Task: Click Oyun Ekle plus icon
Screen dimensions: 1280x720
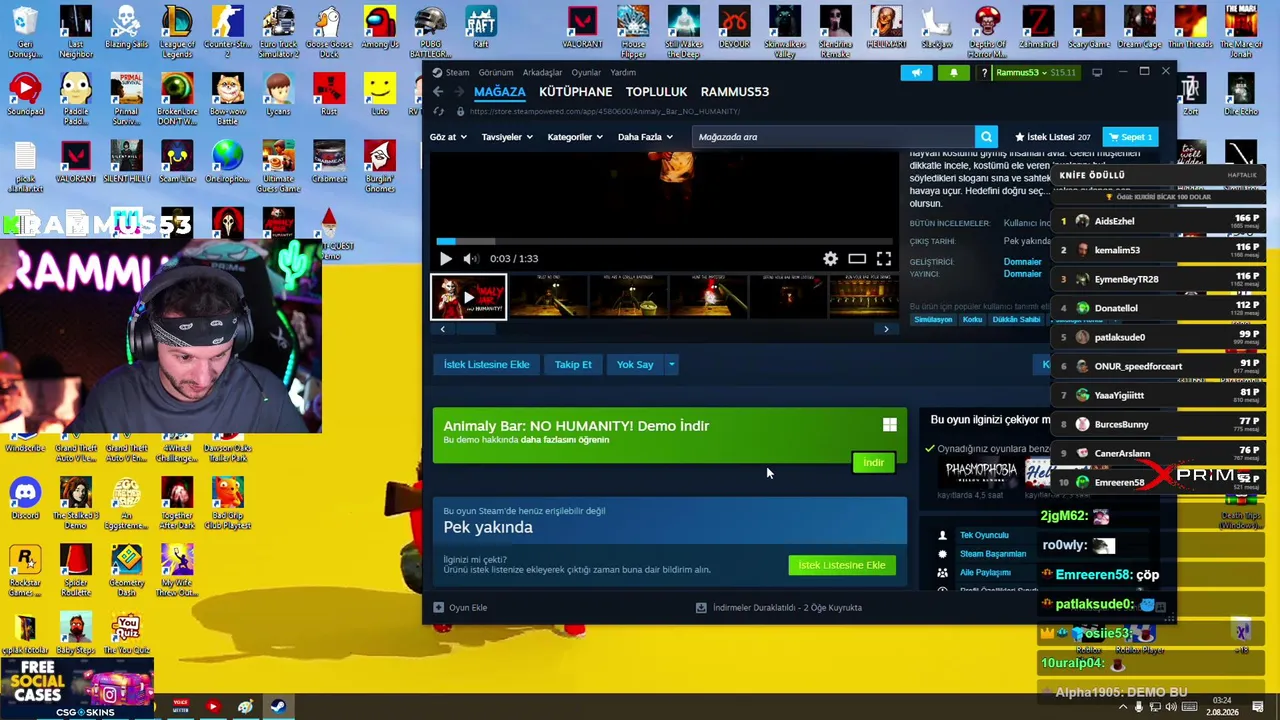Action: 439,607
